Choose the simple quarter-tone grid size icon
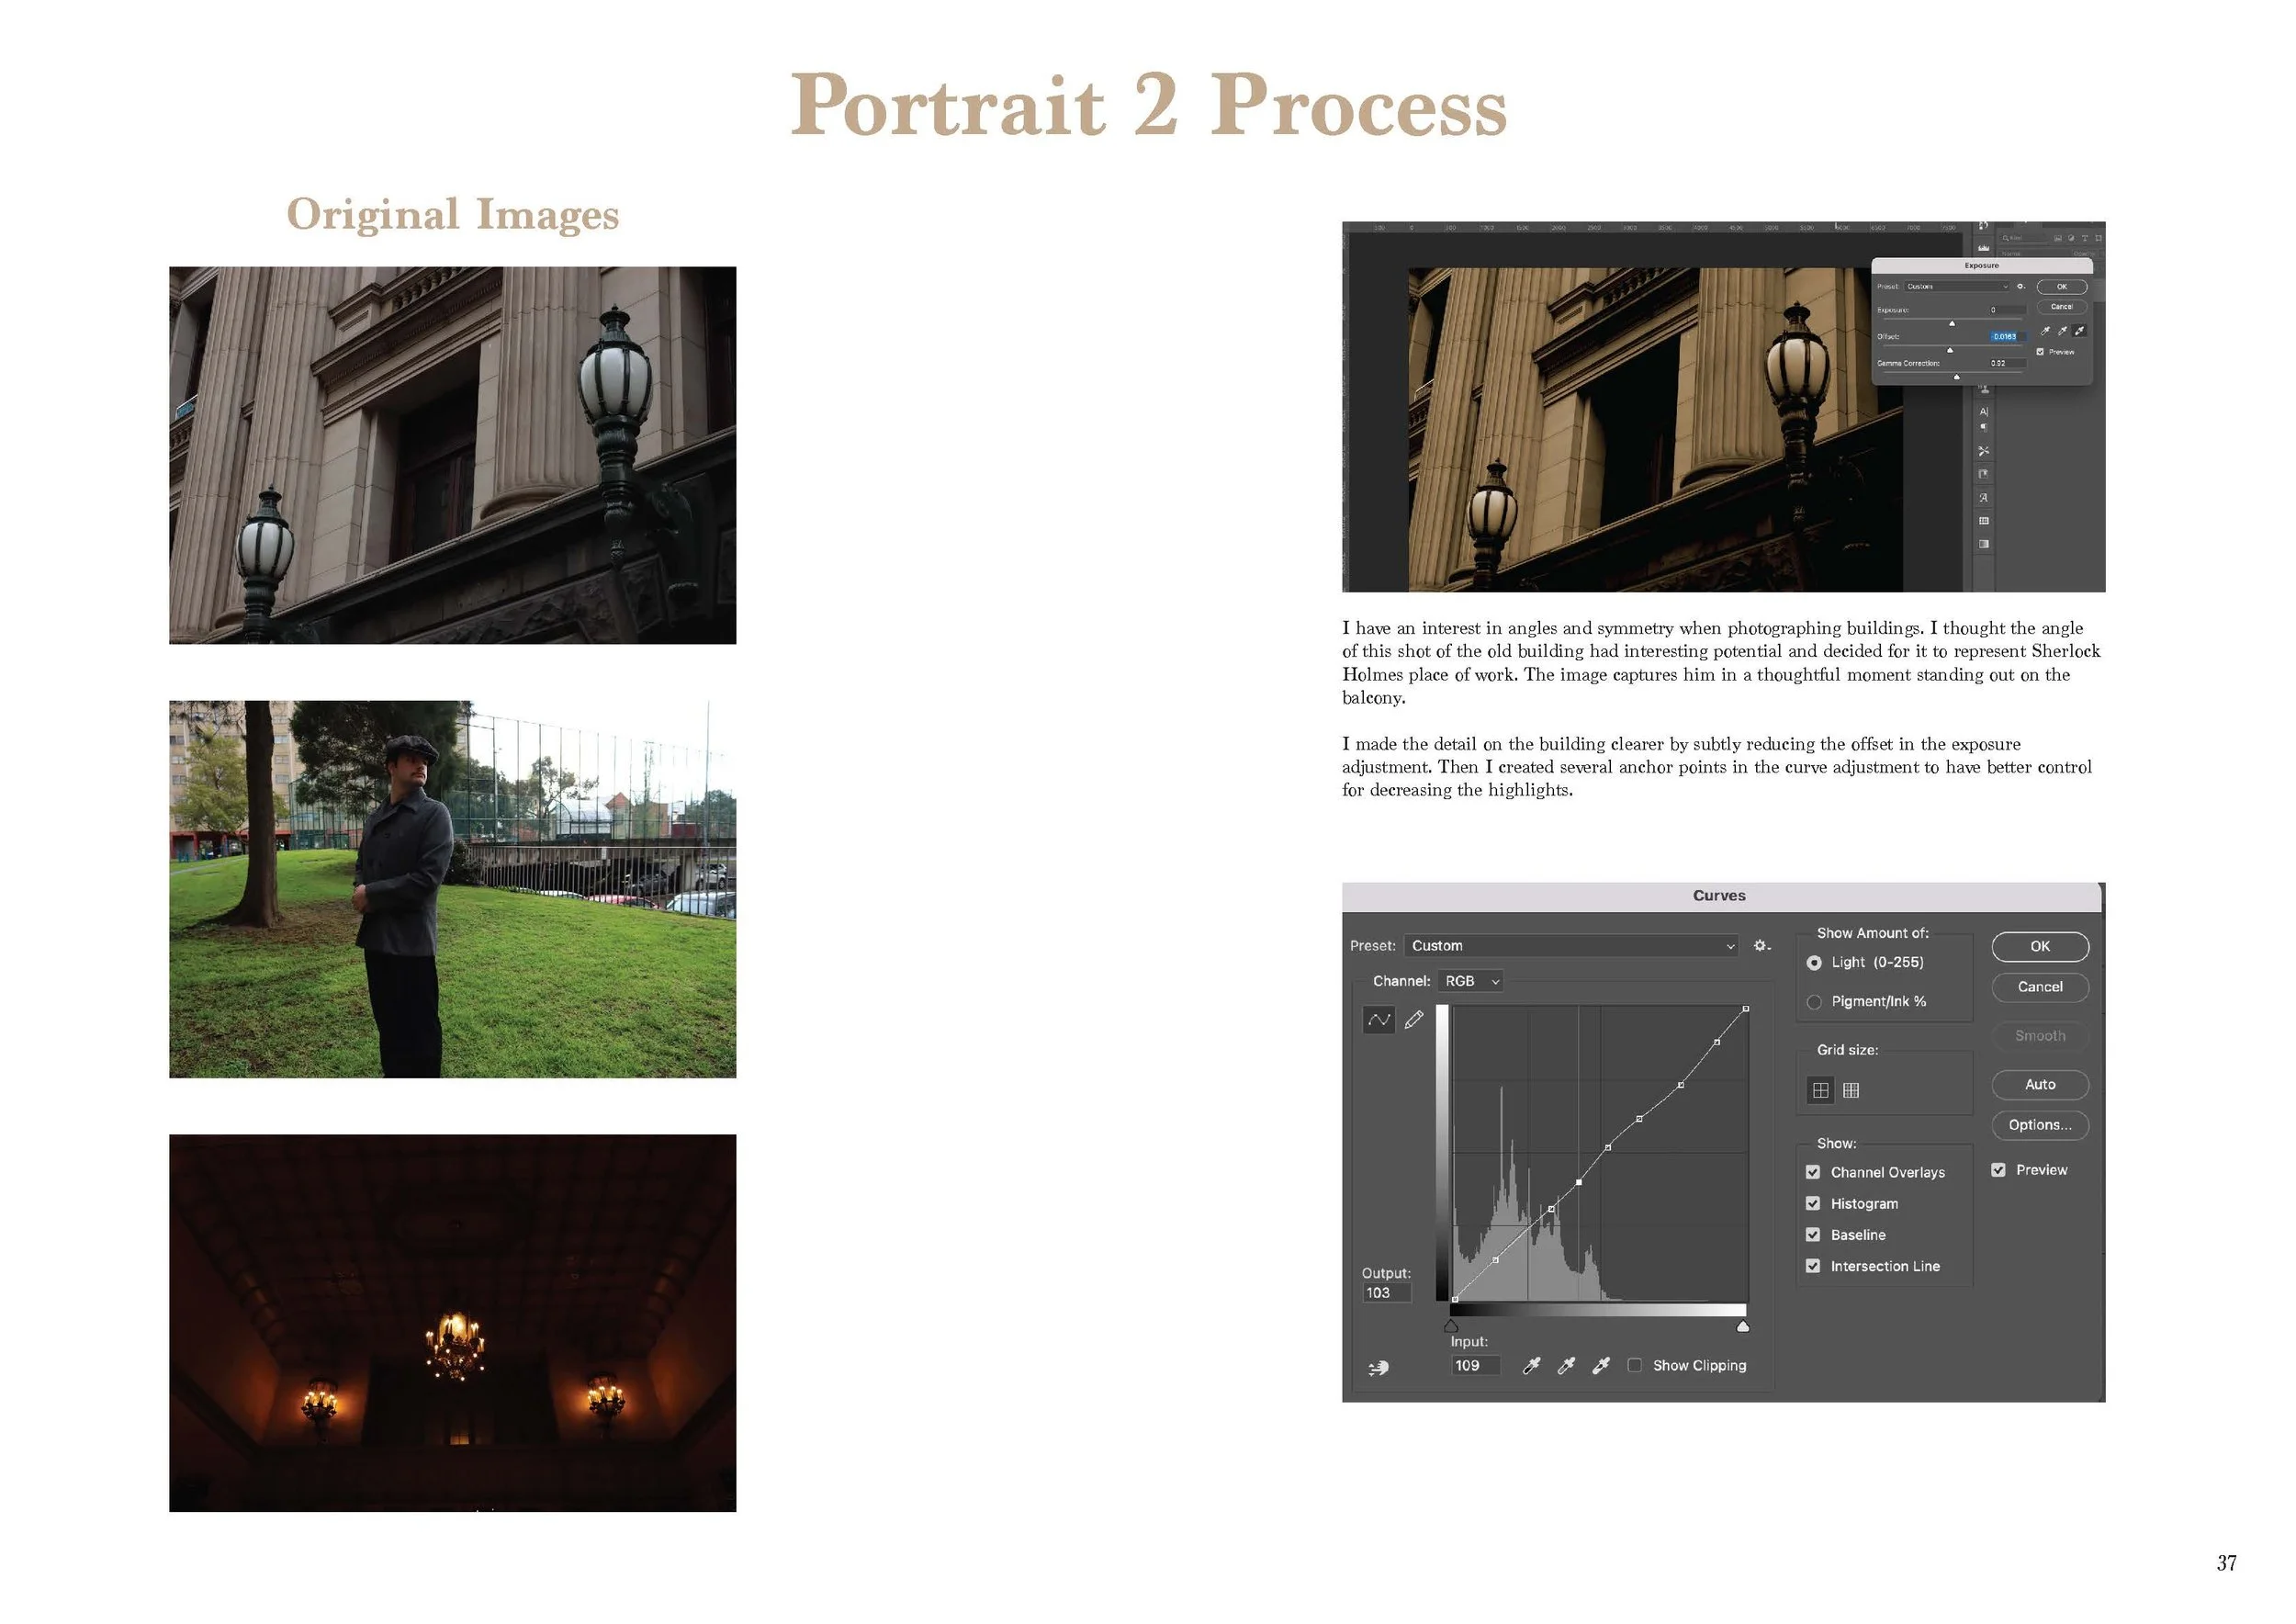2296x1624 pixels. tap(1820, 1091)
